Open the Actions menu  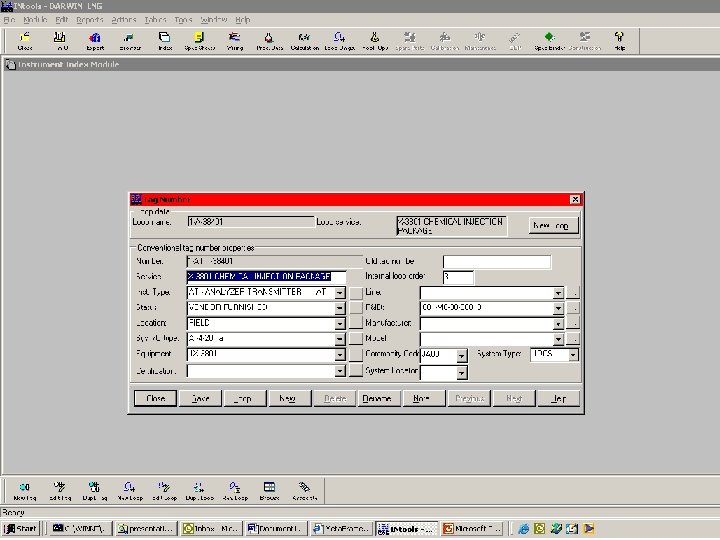[124, 20]
